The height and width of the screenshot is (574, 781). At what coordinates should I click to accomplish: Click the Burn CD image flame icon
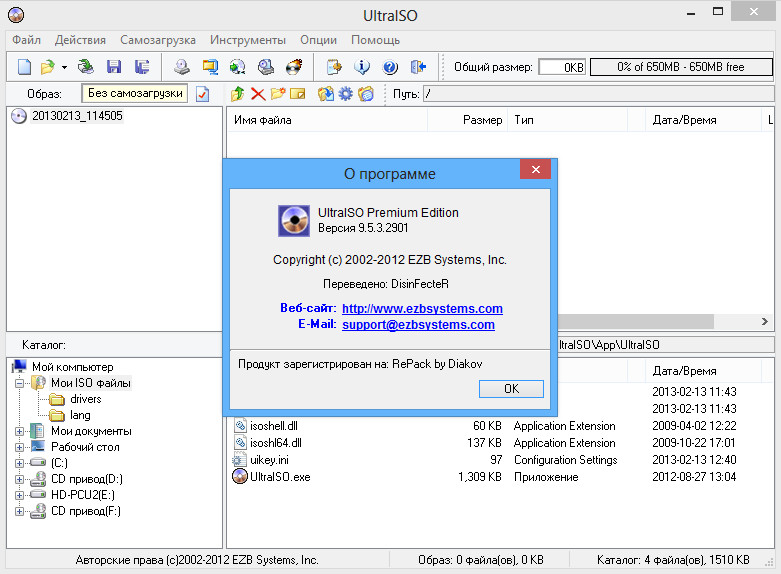tap(294, 67)
